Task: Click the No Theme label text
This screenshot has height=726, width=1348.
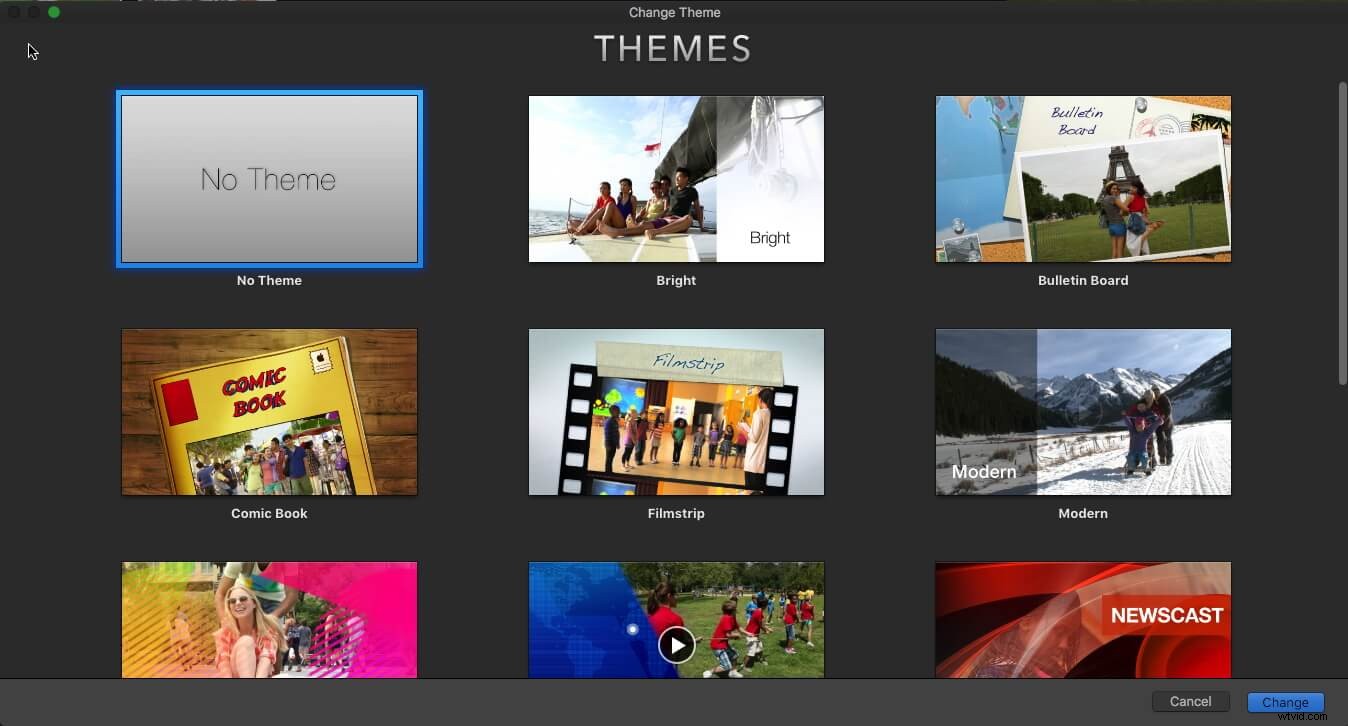Action: [x=268, y=280]
